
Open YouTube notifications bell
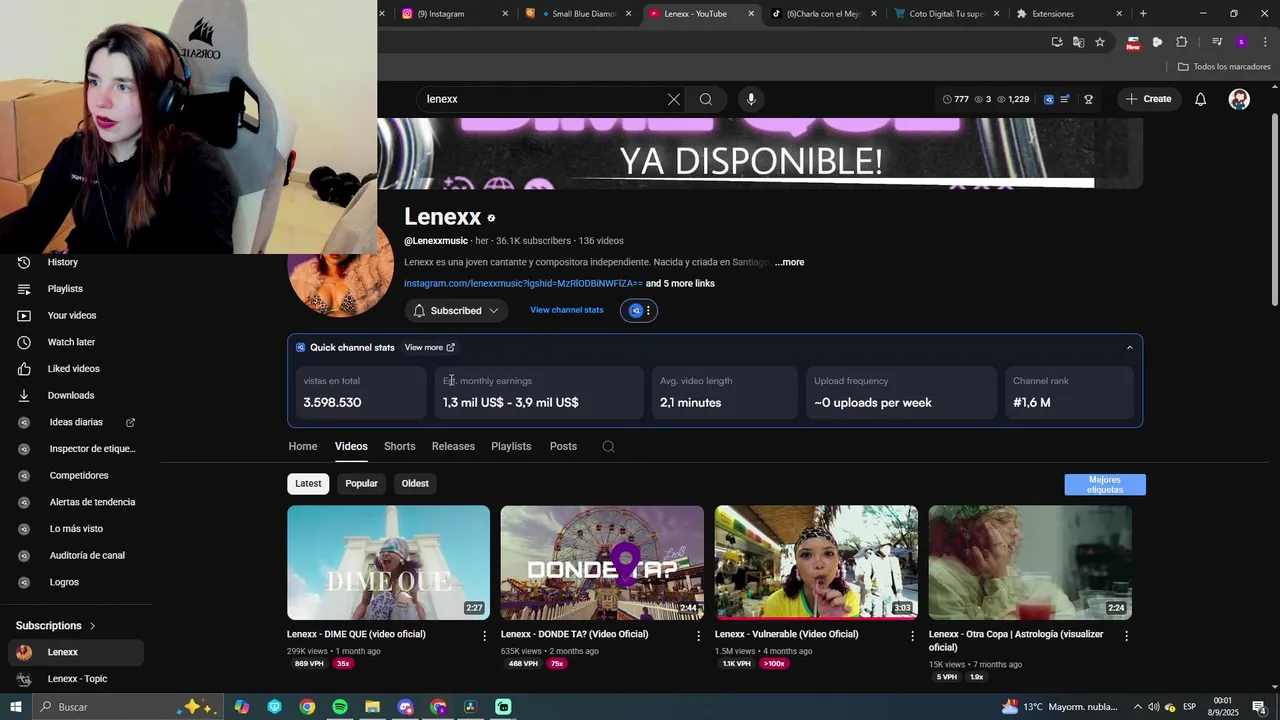[1200, 99]
